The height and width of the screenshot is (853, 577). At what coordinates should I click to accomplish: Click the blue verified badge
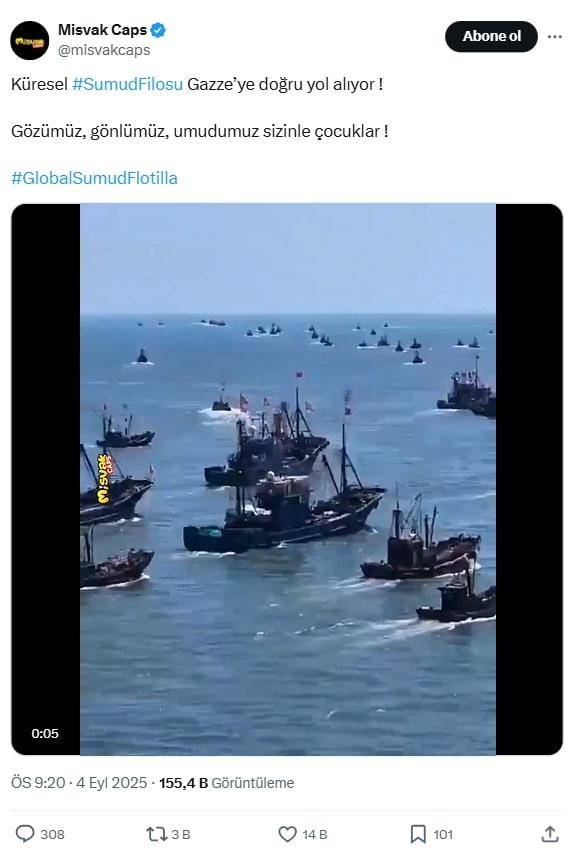tap(158, 30)
